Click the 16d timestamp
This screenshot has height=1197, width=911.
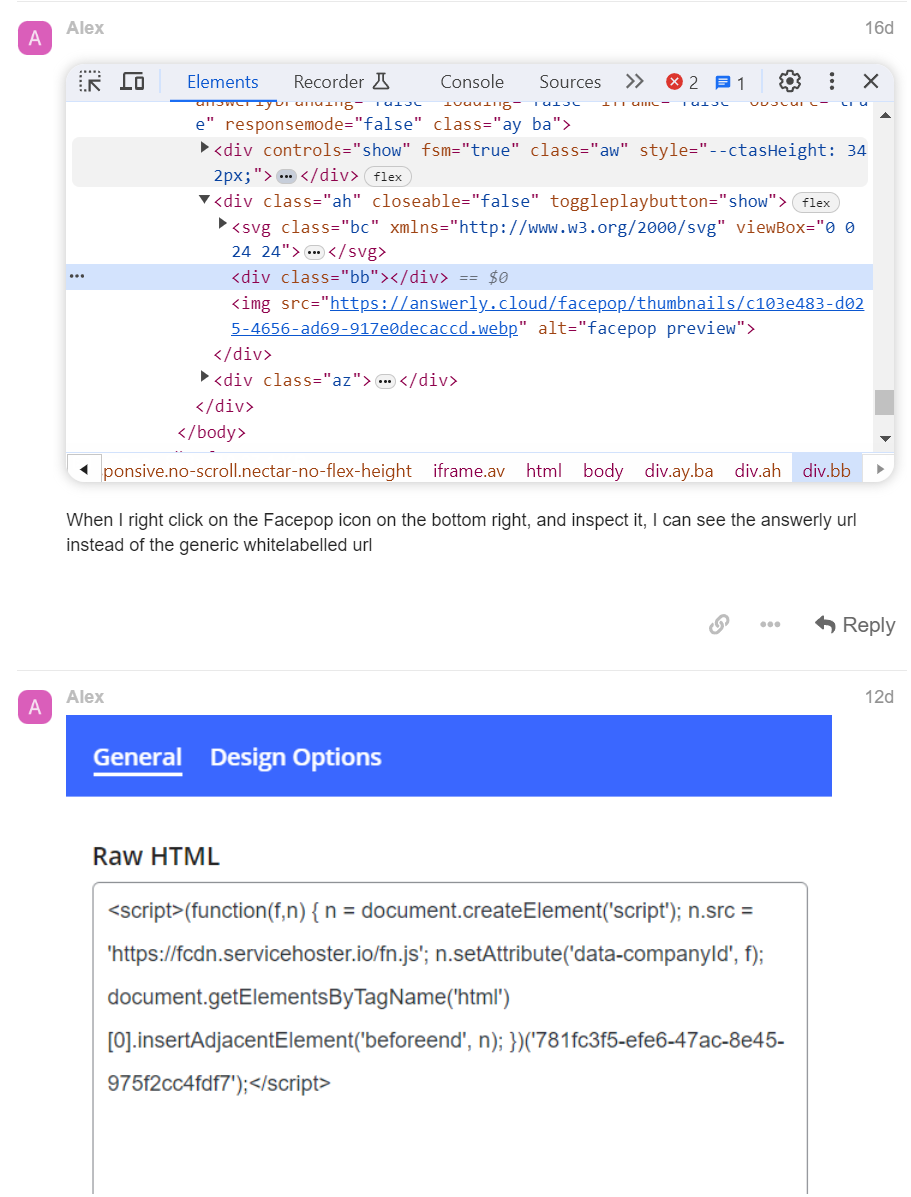[879, 28]
